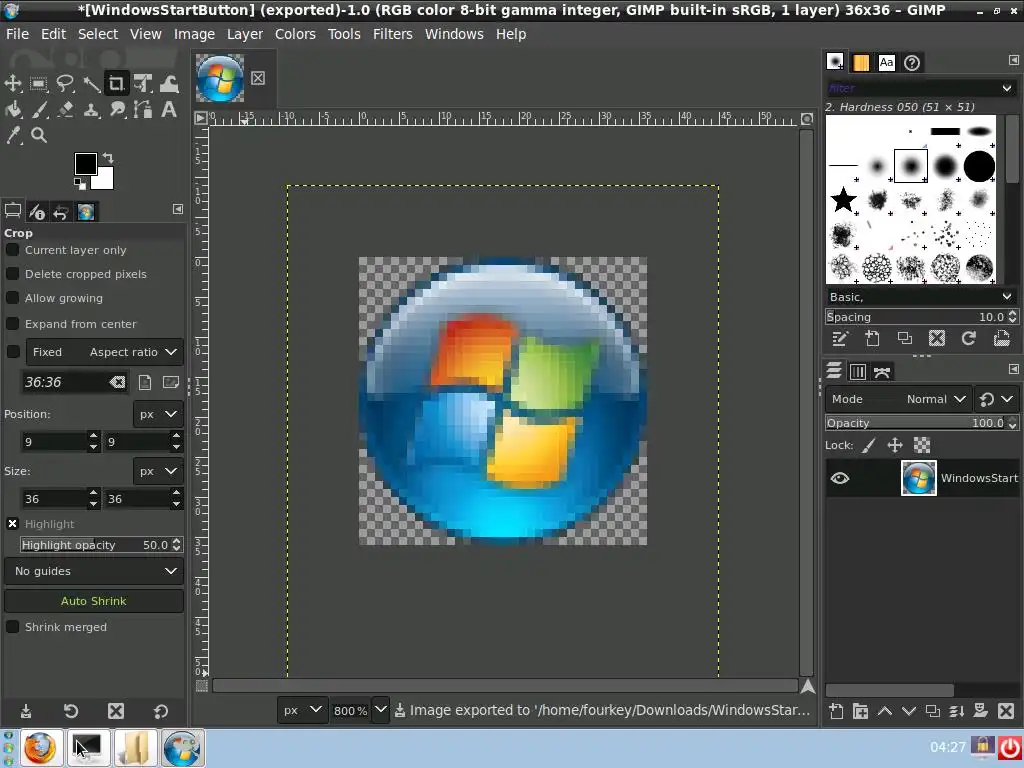Switch to the Undo History tab

(61, 211)
